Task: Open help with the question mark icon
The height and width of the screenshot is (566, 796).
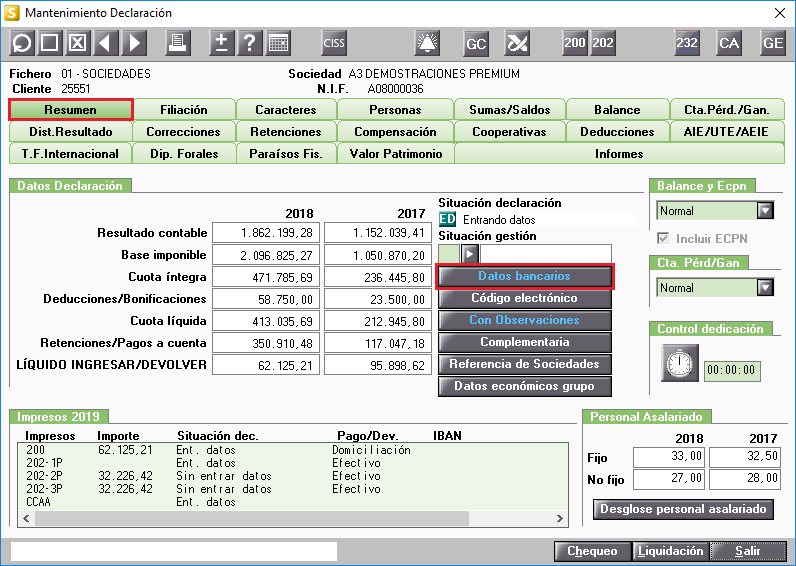Action: click(x=250, y=43)
